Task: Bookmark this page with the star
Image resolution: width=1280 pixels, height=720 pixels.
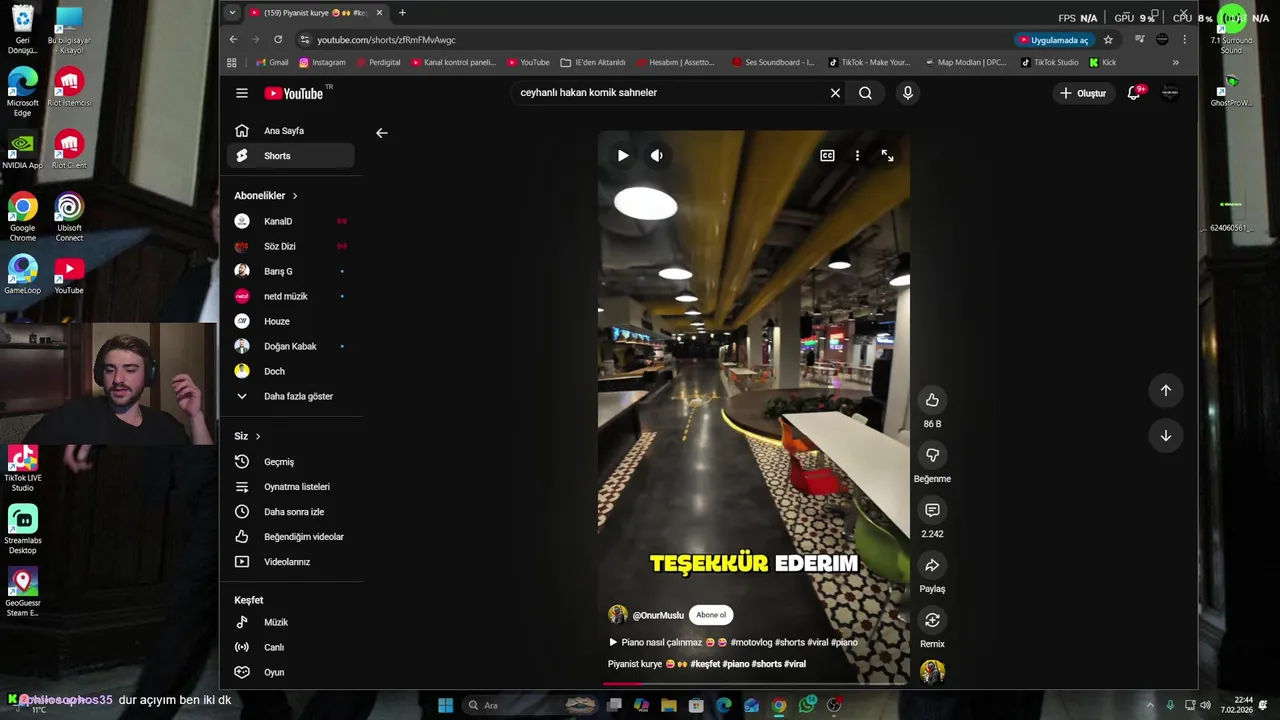Action: 1108,40
